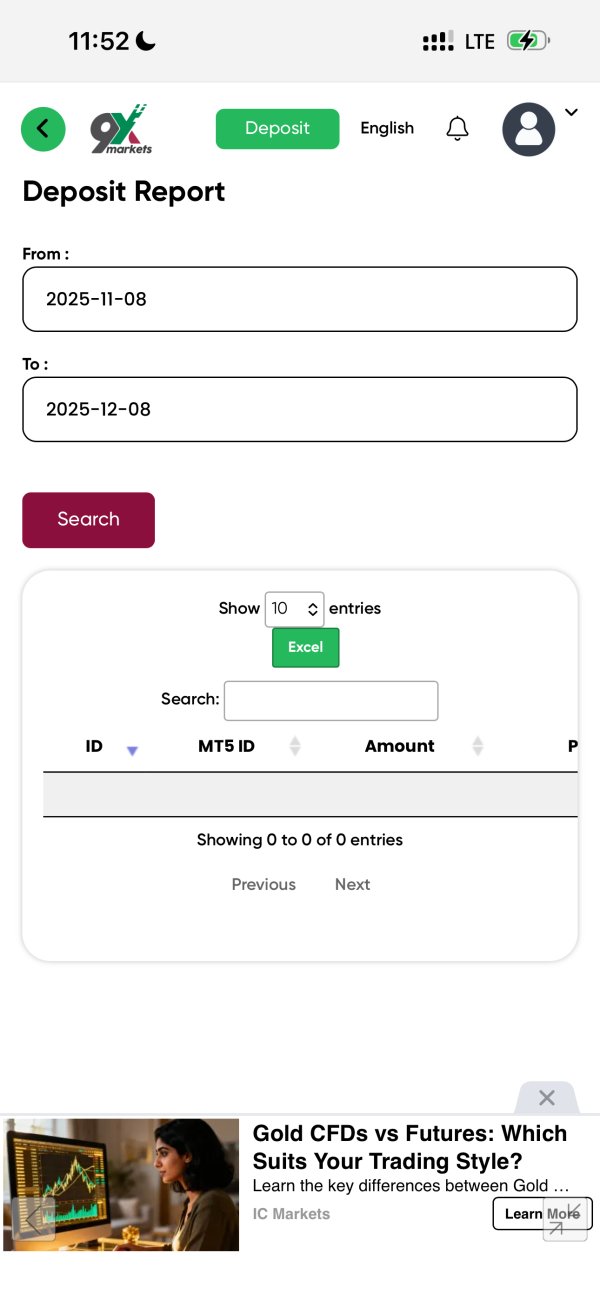
Task: Open the entries count dropdown
Action: 294,608
